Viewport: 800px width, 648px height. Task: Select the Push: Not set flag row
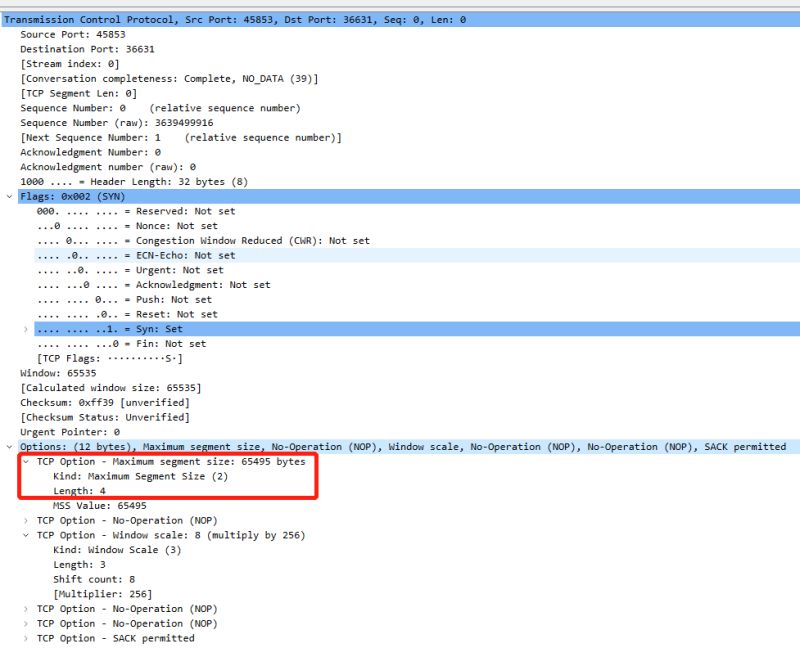pyautogui.click(x=124, y=300)
